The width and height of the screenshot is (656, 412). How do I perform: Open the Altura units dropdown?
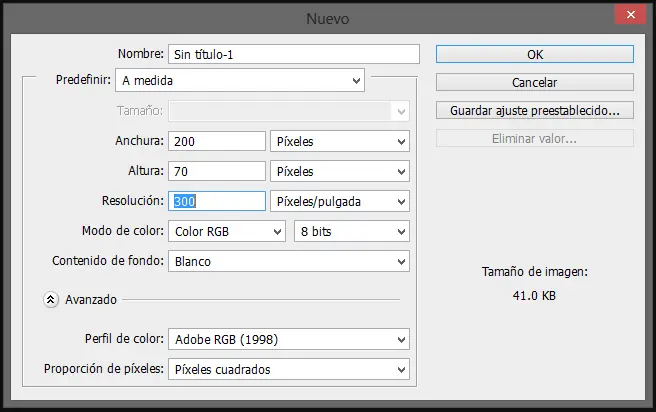click(x=340, y=171)
